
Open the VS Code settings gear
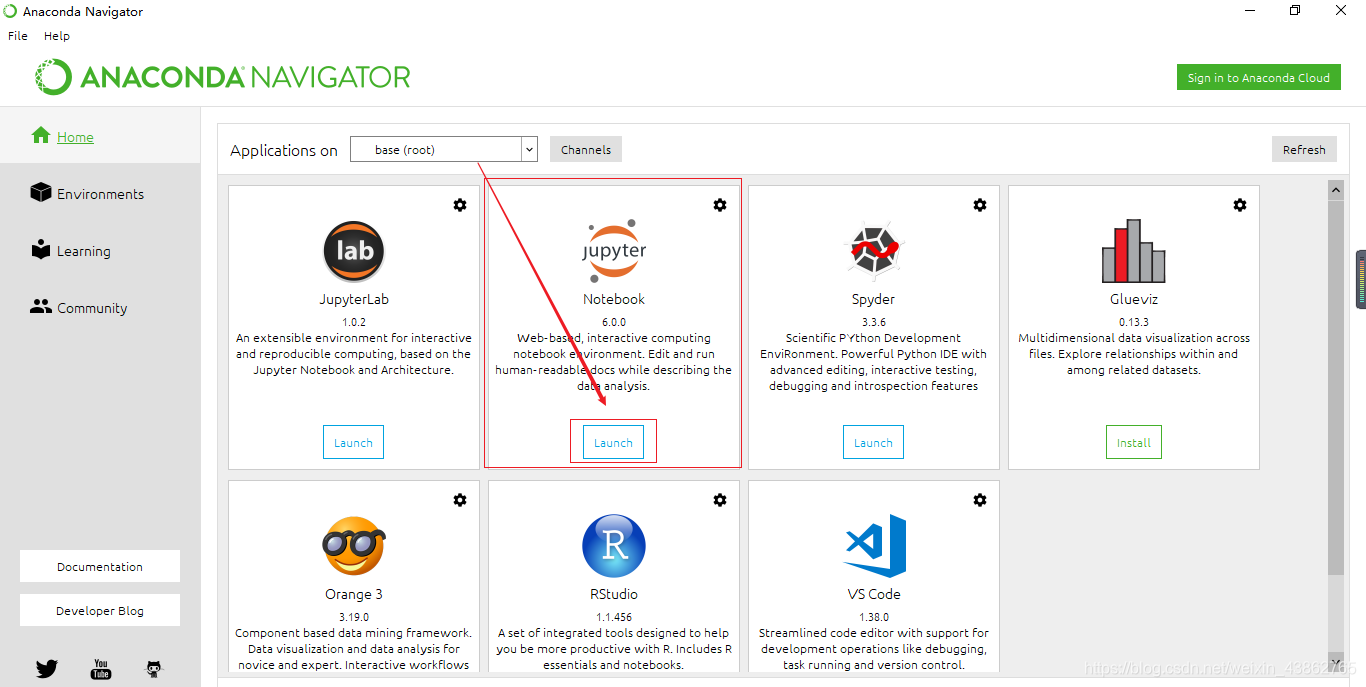pos(980,500)
